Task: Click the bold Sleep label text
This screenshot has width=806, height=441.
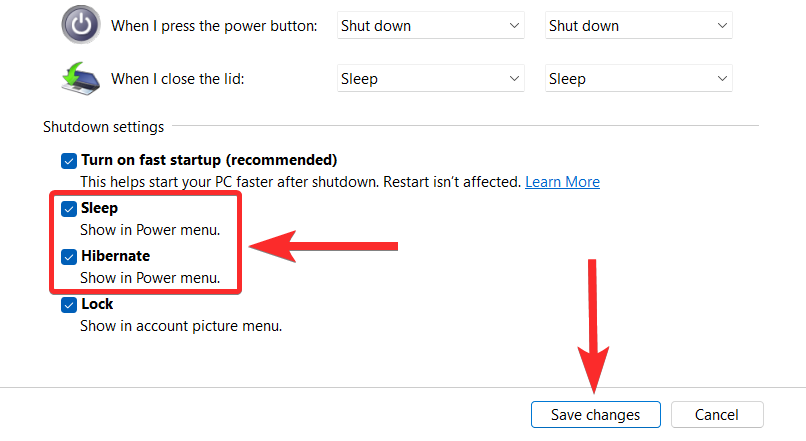Action: click(x=99, y=208)
